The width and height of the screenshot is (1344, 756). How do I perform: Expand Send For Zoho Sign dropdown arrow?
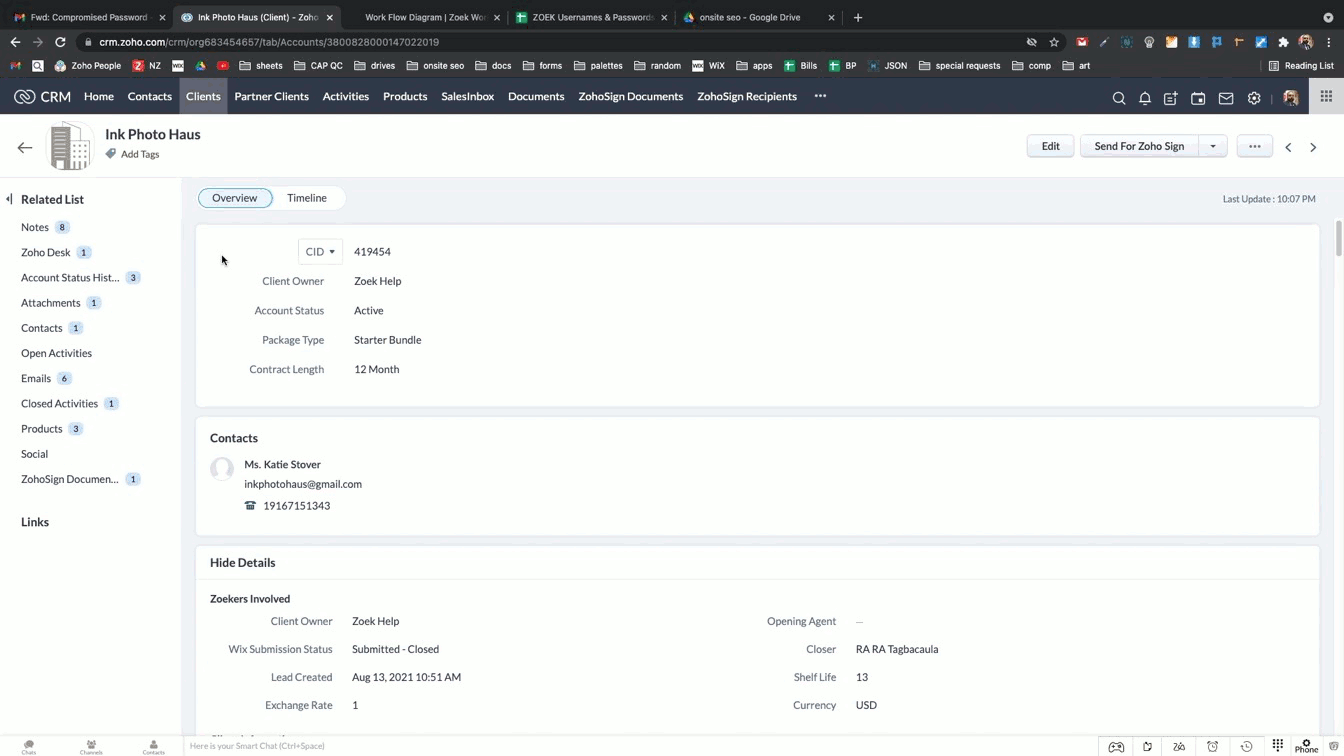[x=1213, y=146]
